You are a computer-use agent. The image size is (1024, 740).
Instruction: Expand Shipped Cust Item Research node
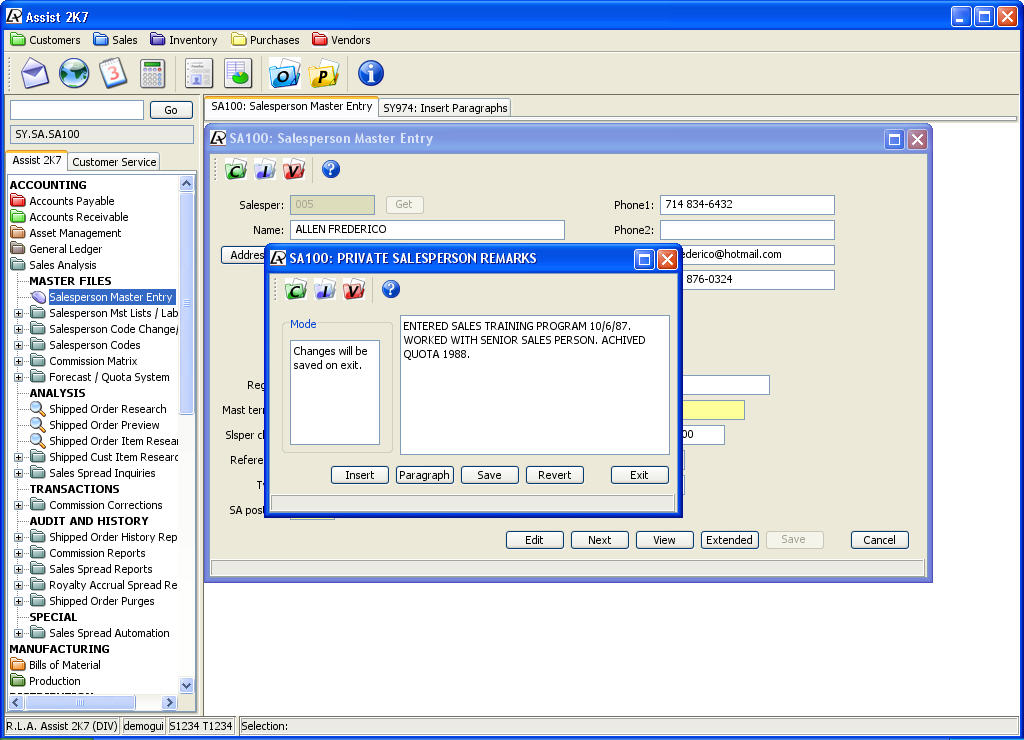coord(18,457)
